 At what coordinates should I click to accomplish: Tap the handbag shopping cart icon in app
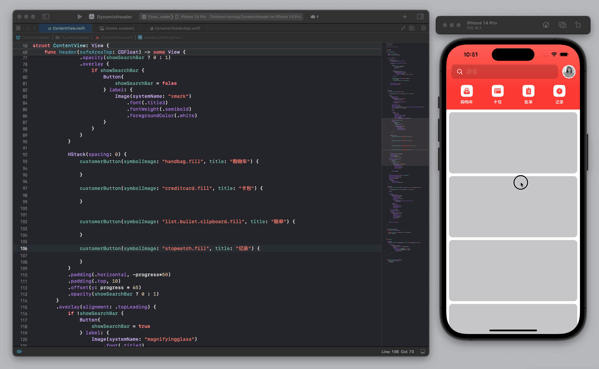click(466, 91)
